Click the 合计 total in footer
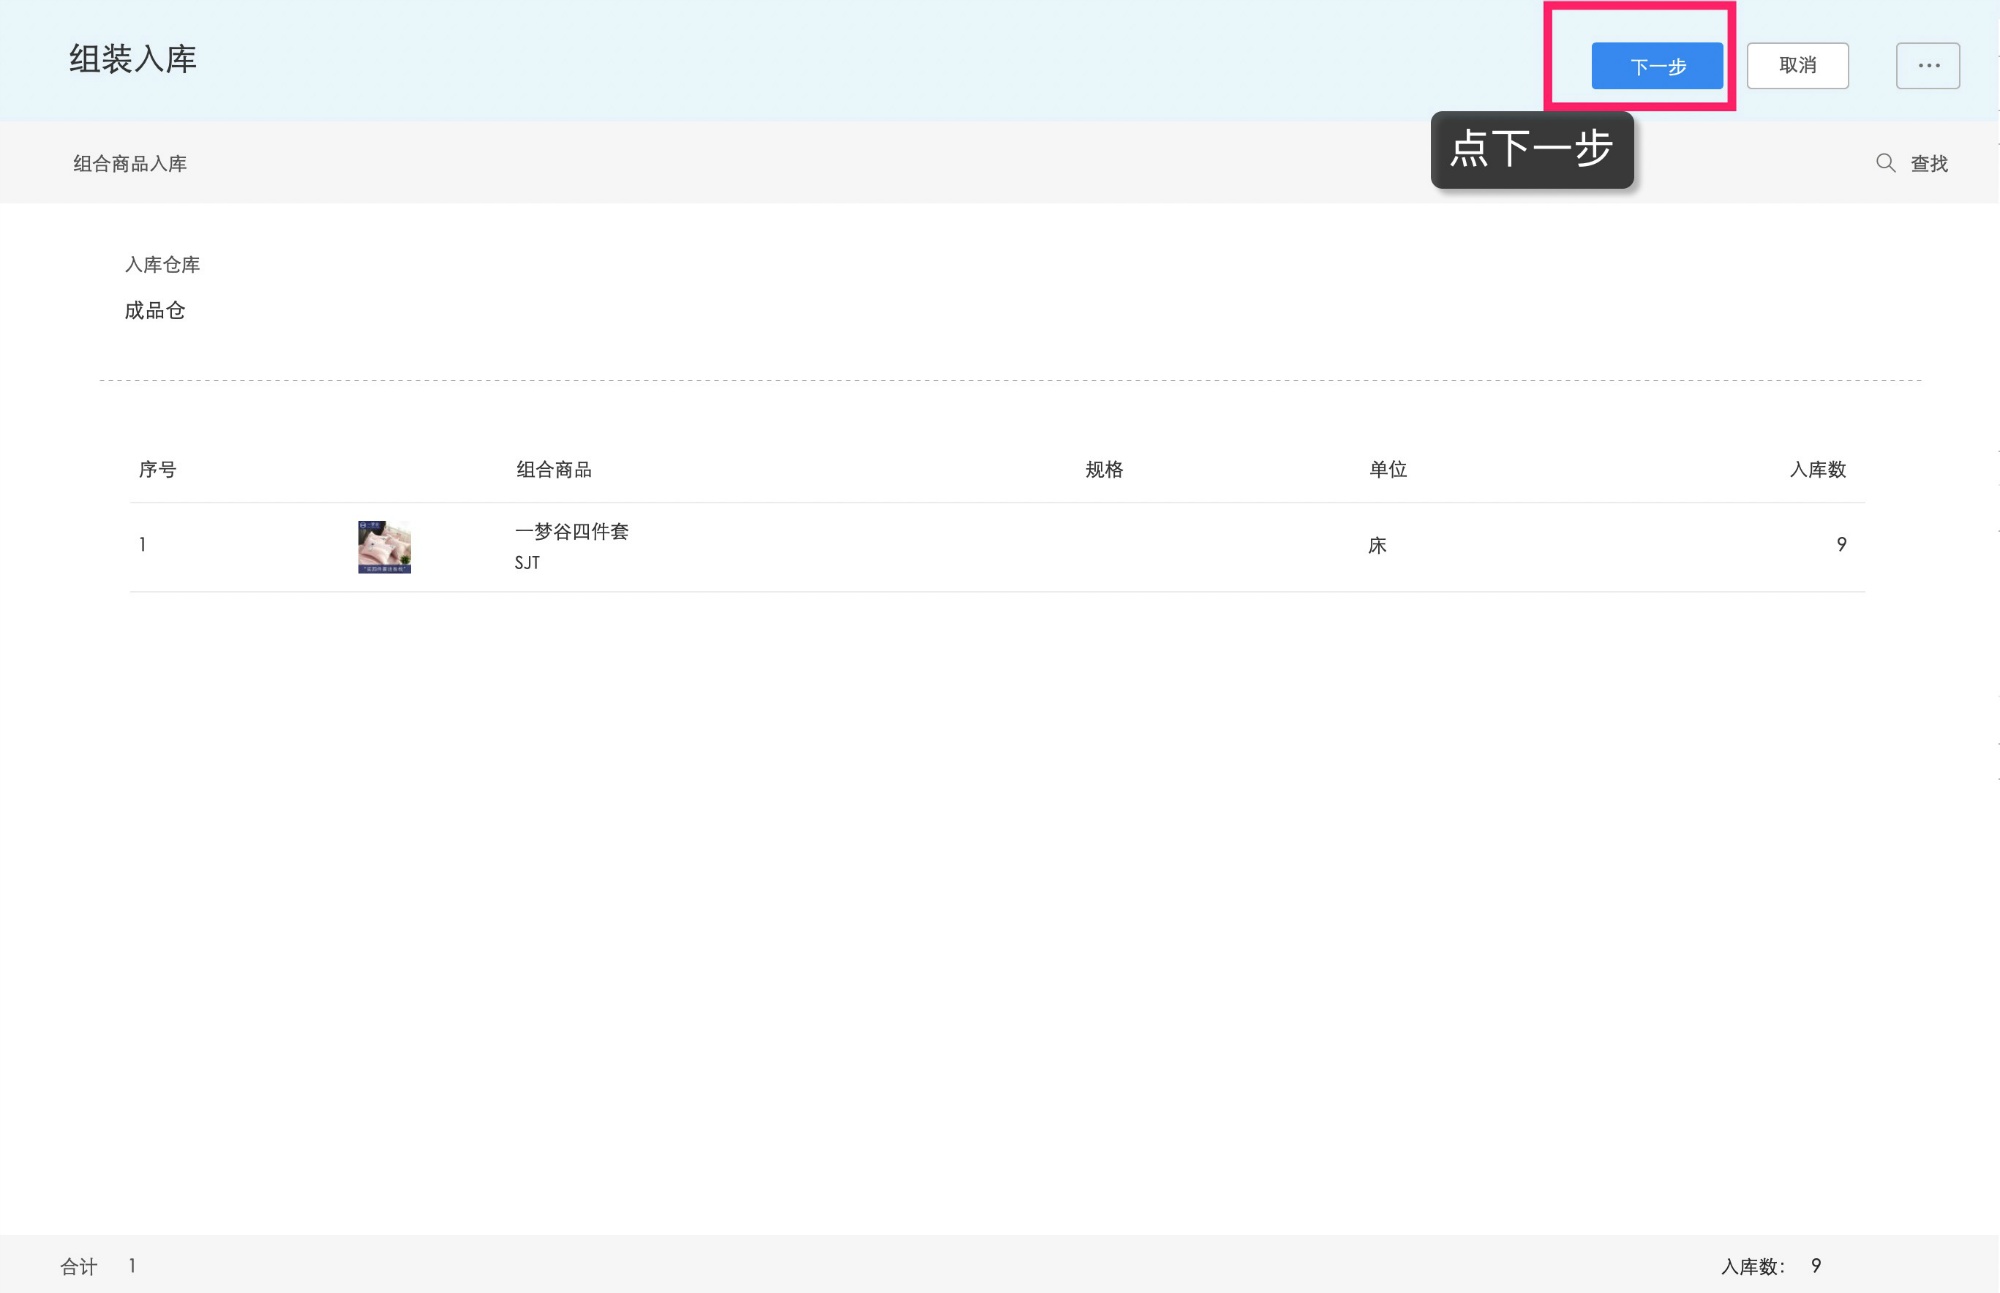The height and width of the screenshot is (1293, 2000). pyautogui.click(x=79, y=1267)
